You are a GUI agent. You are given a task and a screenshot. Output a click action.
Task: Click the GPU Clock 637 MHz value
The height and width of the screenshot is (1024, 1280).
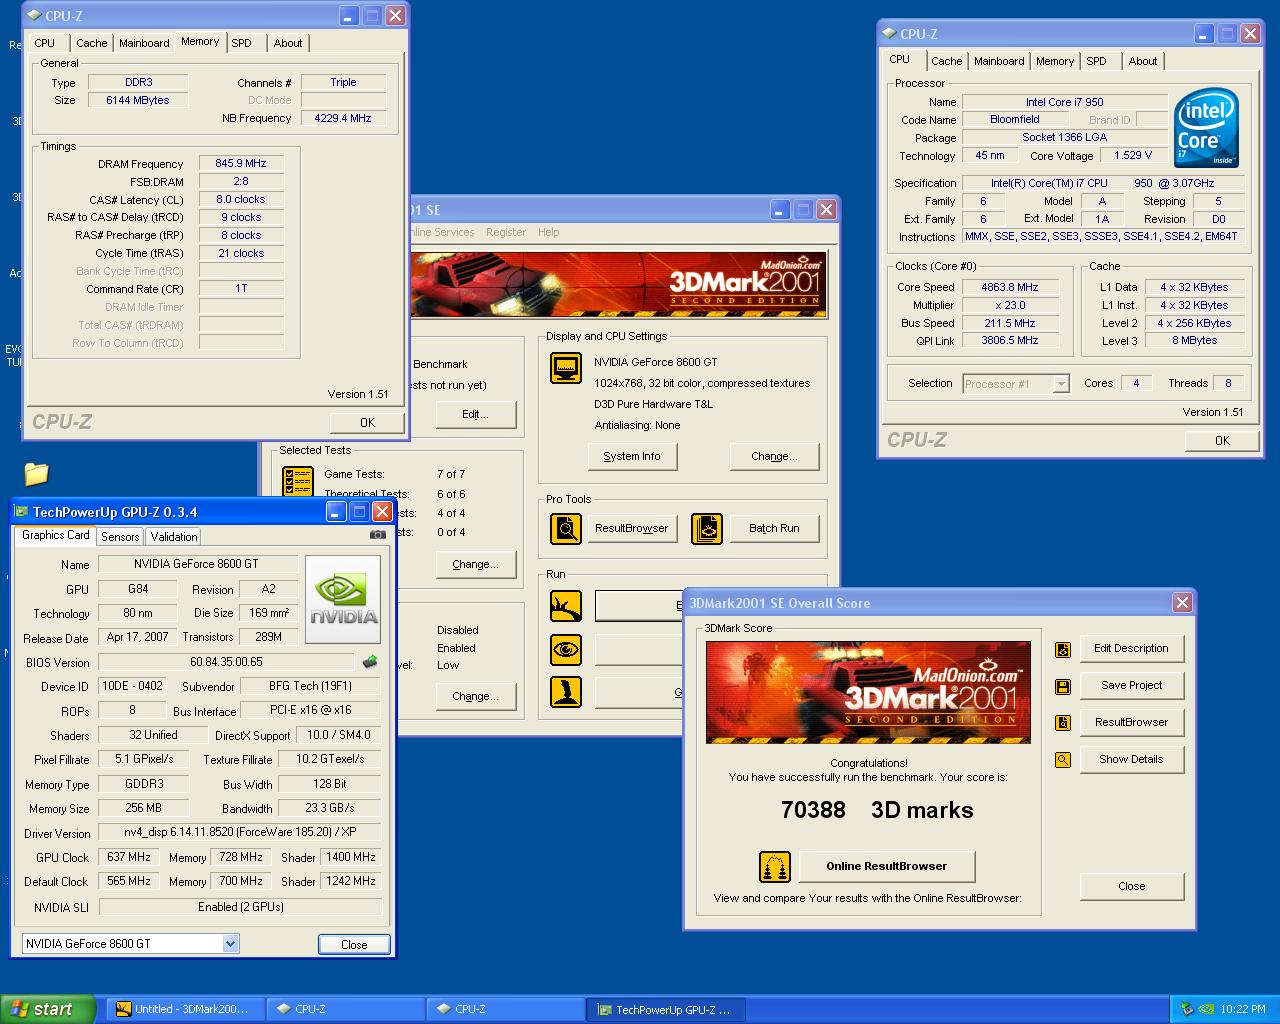tap(129, 857)
